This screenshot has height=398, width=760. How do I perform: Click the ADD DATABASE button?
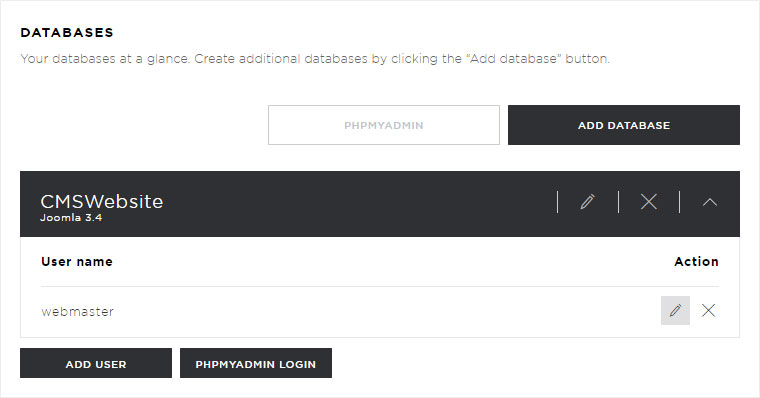click(624, 125)
